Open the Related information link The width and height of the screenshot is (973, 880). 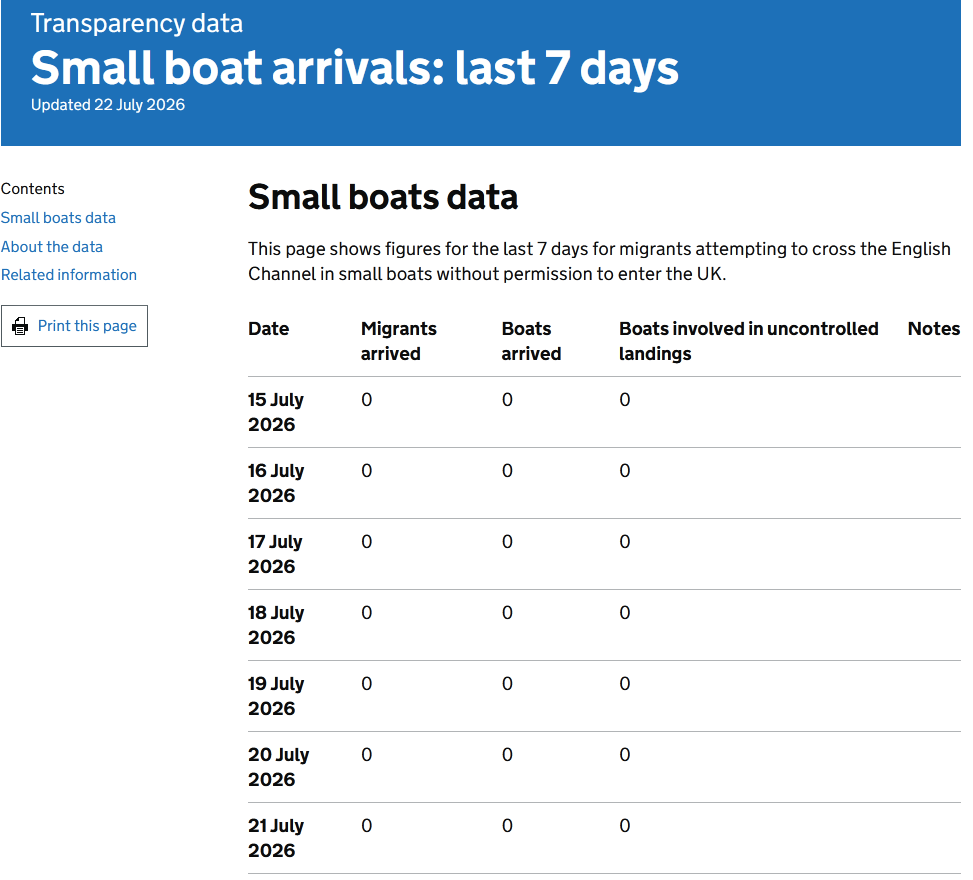click(x=69, y=275)
